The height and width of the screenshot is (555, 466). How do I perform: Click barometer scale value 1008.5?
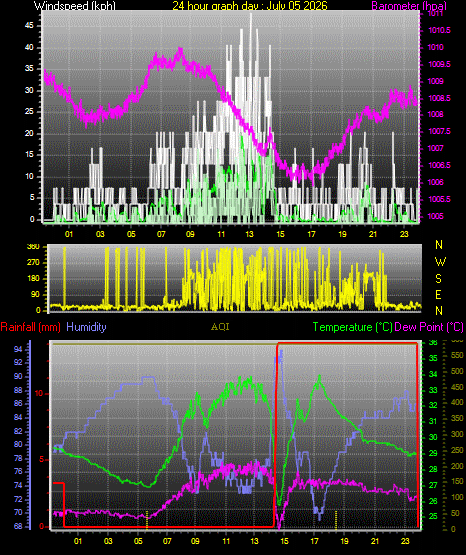point(439,98)
